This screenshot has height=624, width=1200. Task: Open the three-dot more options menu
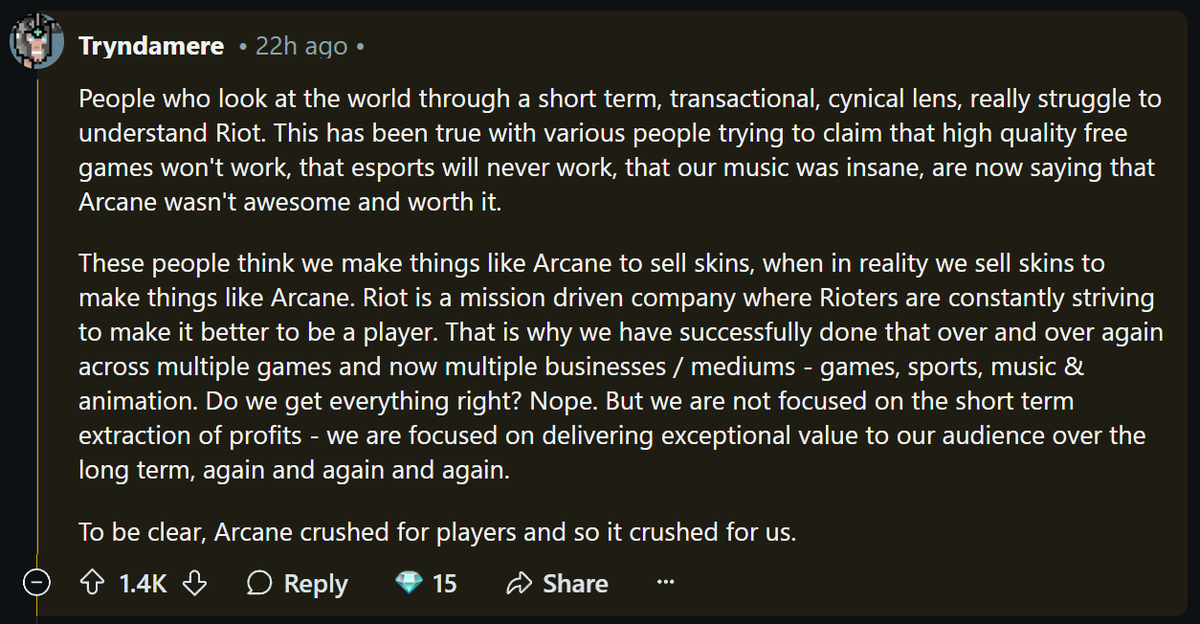tap(665, 582)
